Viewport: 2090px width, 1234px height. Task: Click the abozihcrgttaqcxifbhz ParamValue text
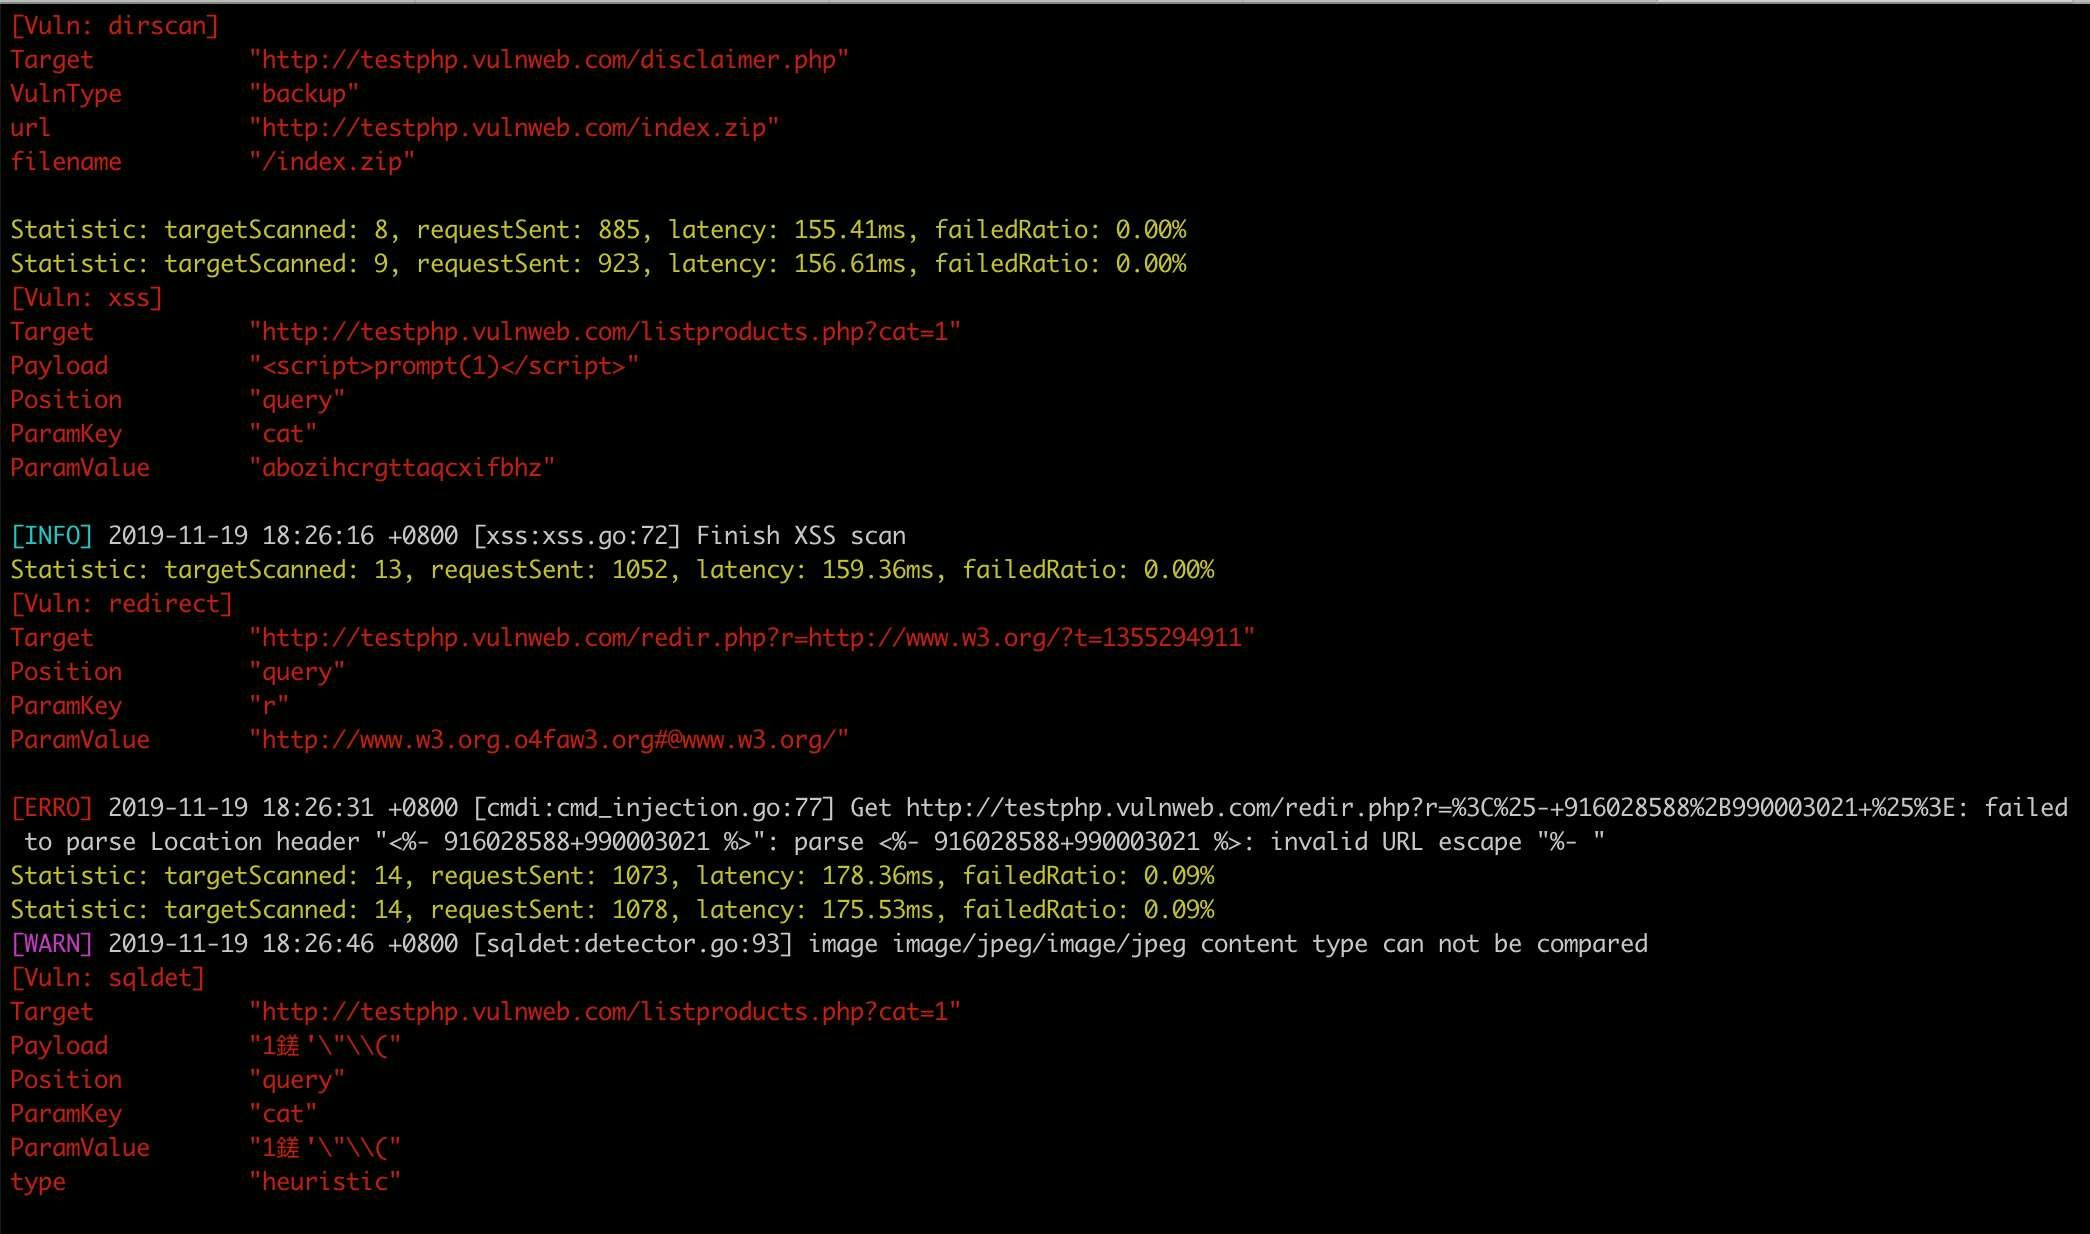(401, 468)
